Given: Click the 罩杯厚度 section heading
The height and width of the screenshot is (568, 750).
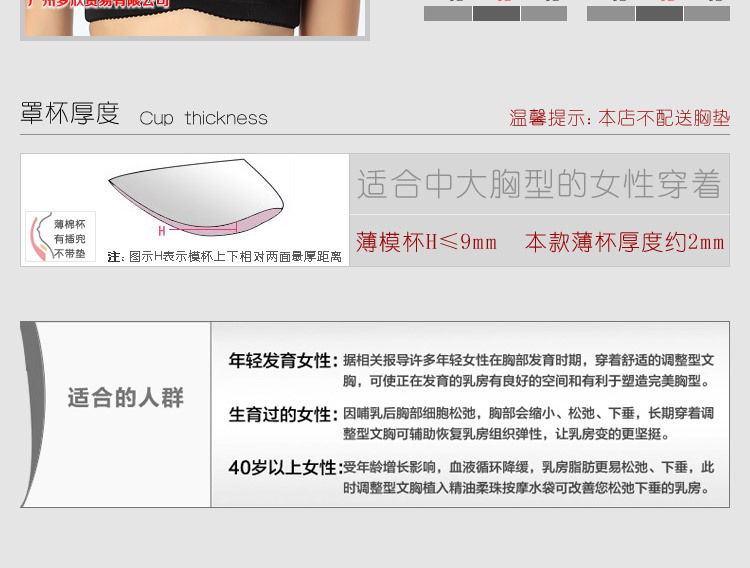Looking at the screenshot, I should pyautogui.click(x=70, y=113).
